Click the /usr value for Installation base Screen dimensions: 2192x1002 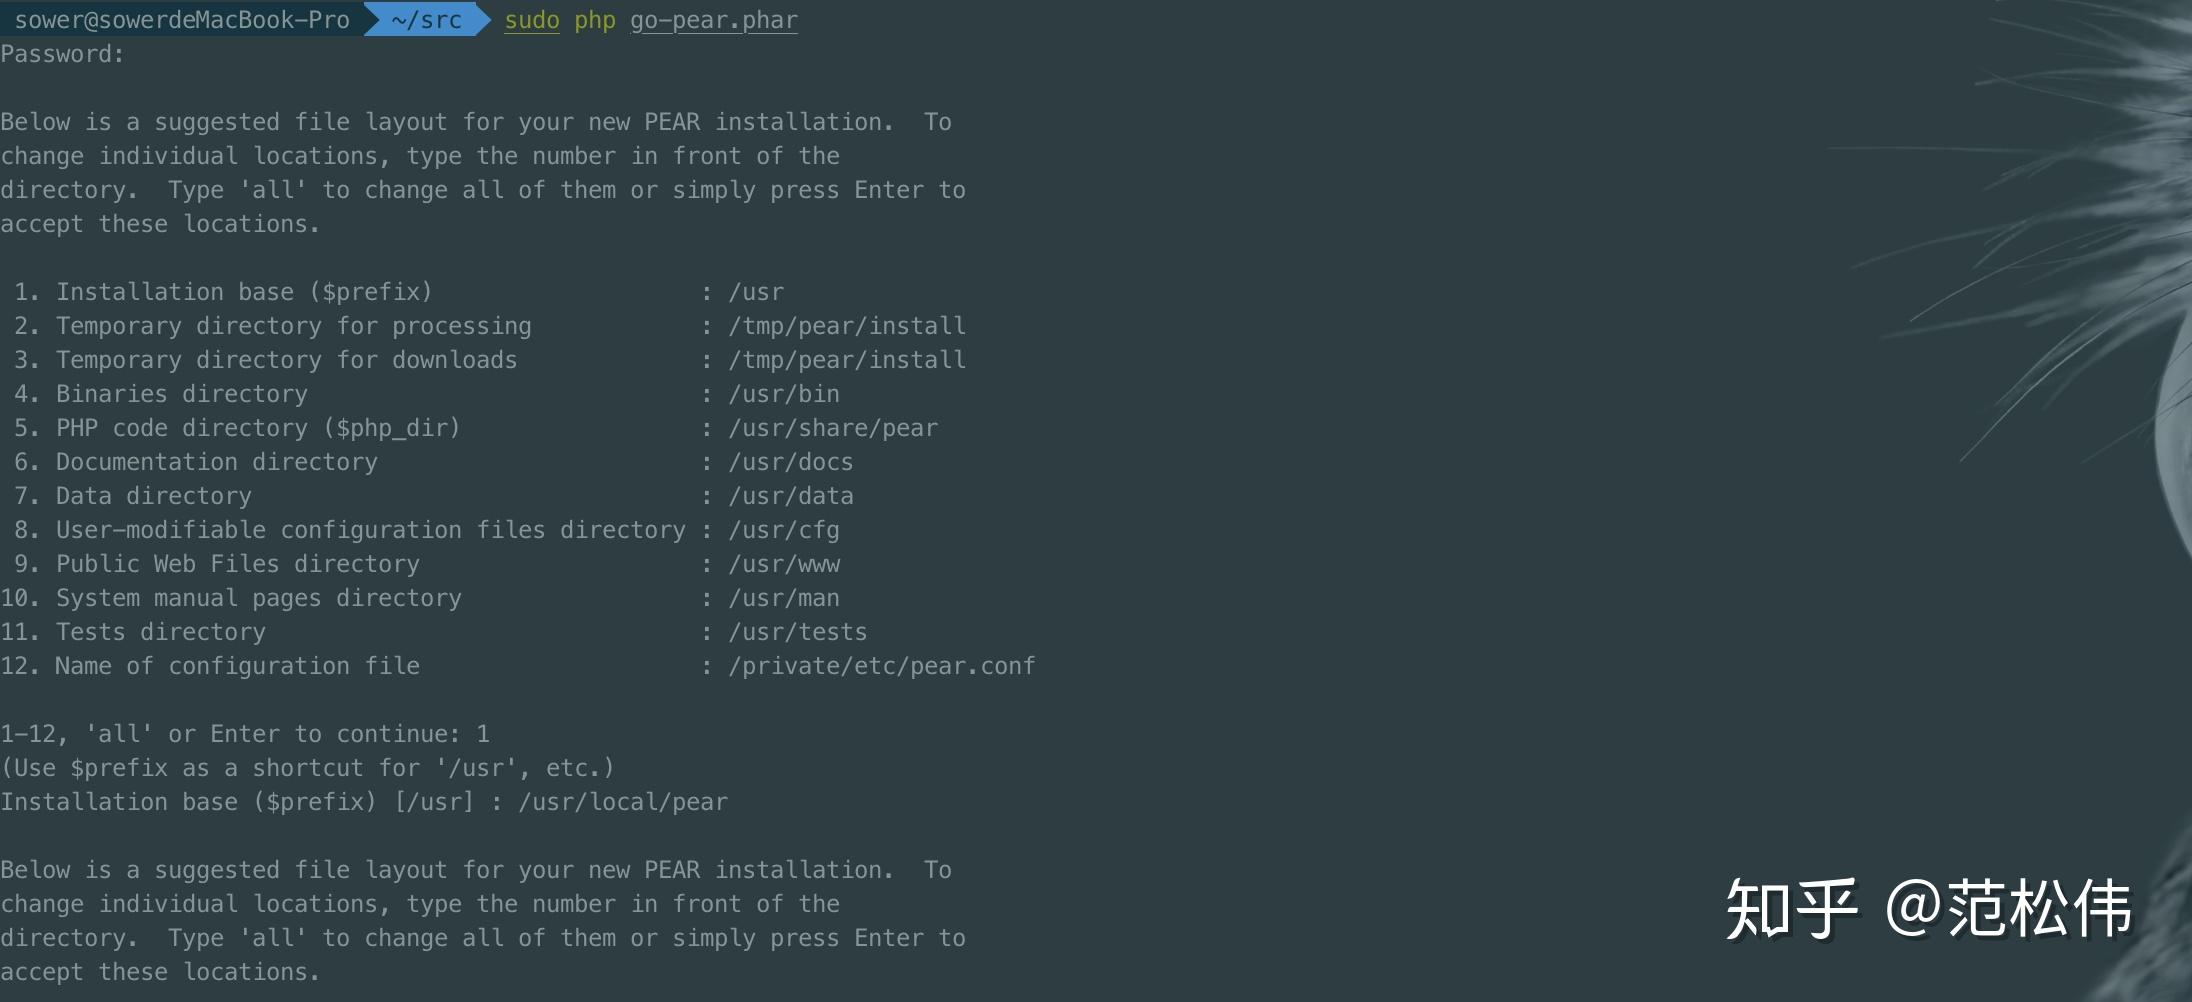click(x=756, y=292)
